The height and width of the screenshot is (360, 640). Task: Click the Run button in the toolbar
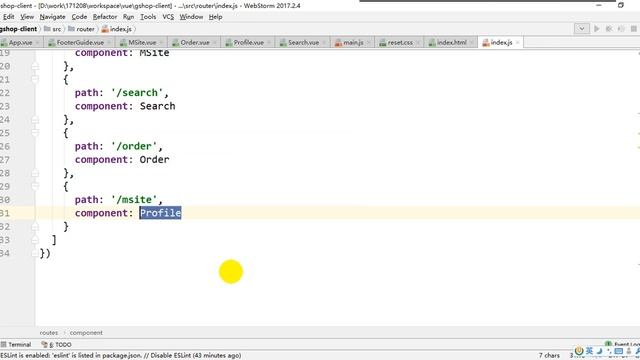tap(597, 29)
